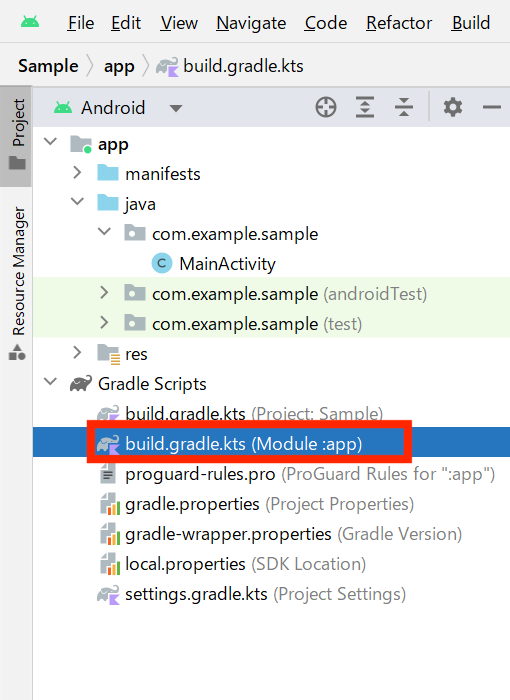Screen dimensions: 510x700
Task: Open the Navigate menu
Action: (251, 23)
